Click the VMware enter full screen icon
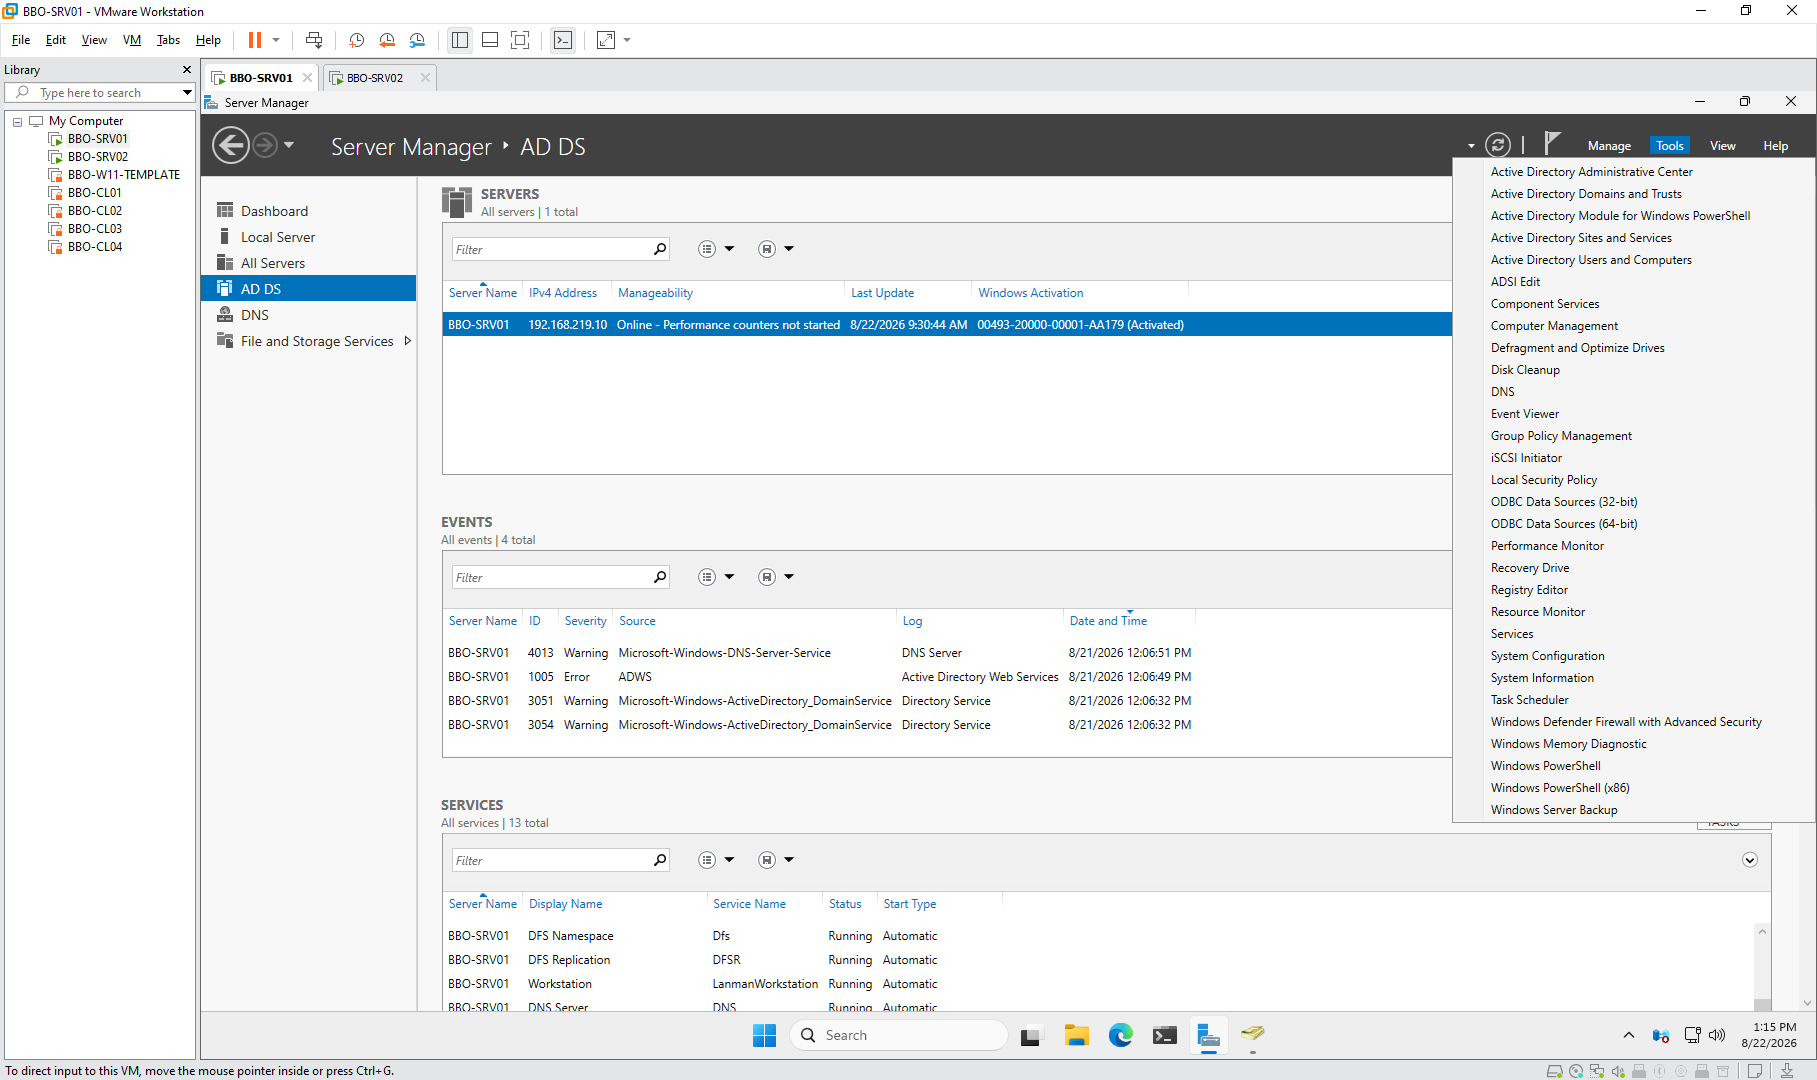 click(520, 40)
